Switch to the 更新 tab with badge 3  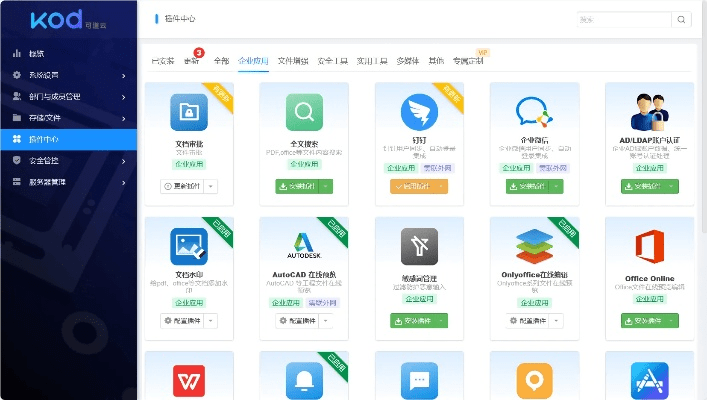[x=192, y=60]
